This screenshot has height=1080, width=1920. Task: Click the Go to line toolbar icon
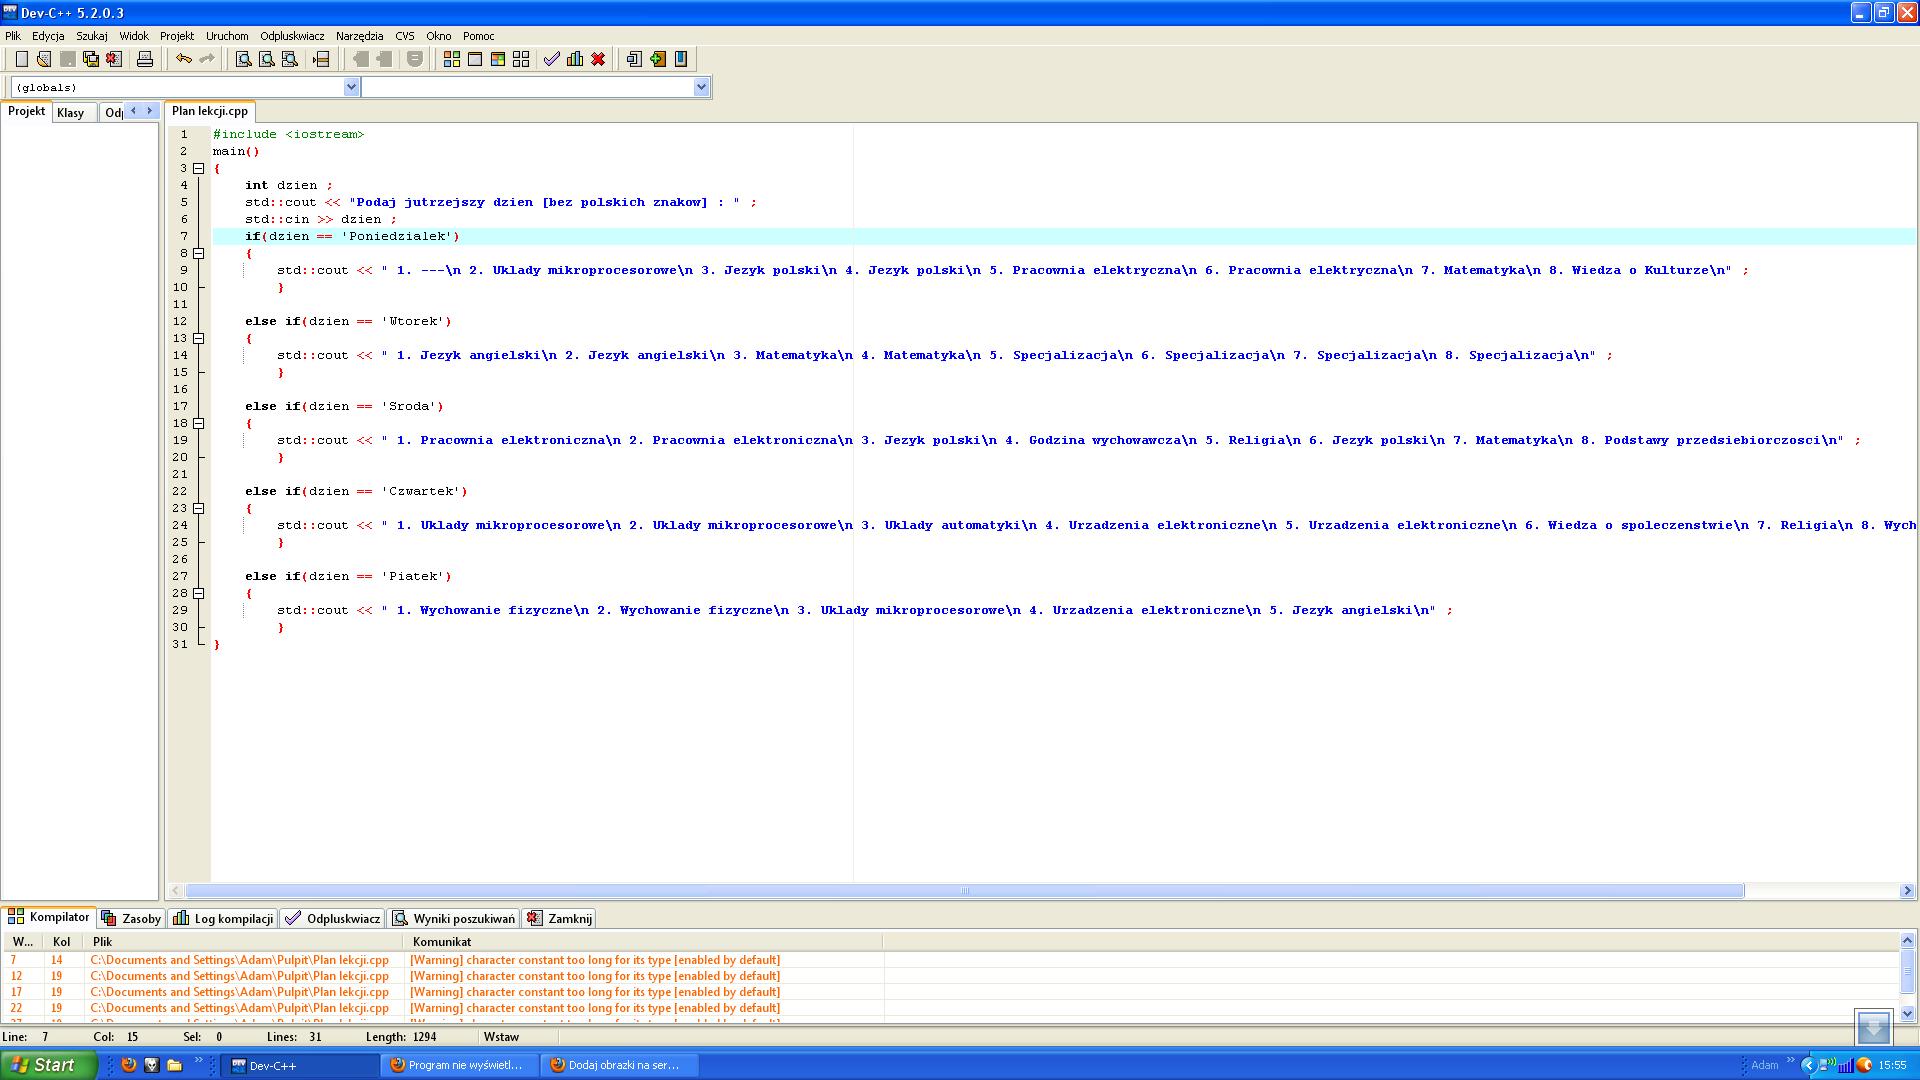coord(321,59)
